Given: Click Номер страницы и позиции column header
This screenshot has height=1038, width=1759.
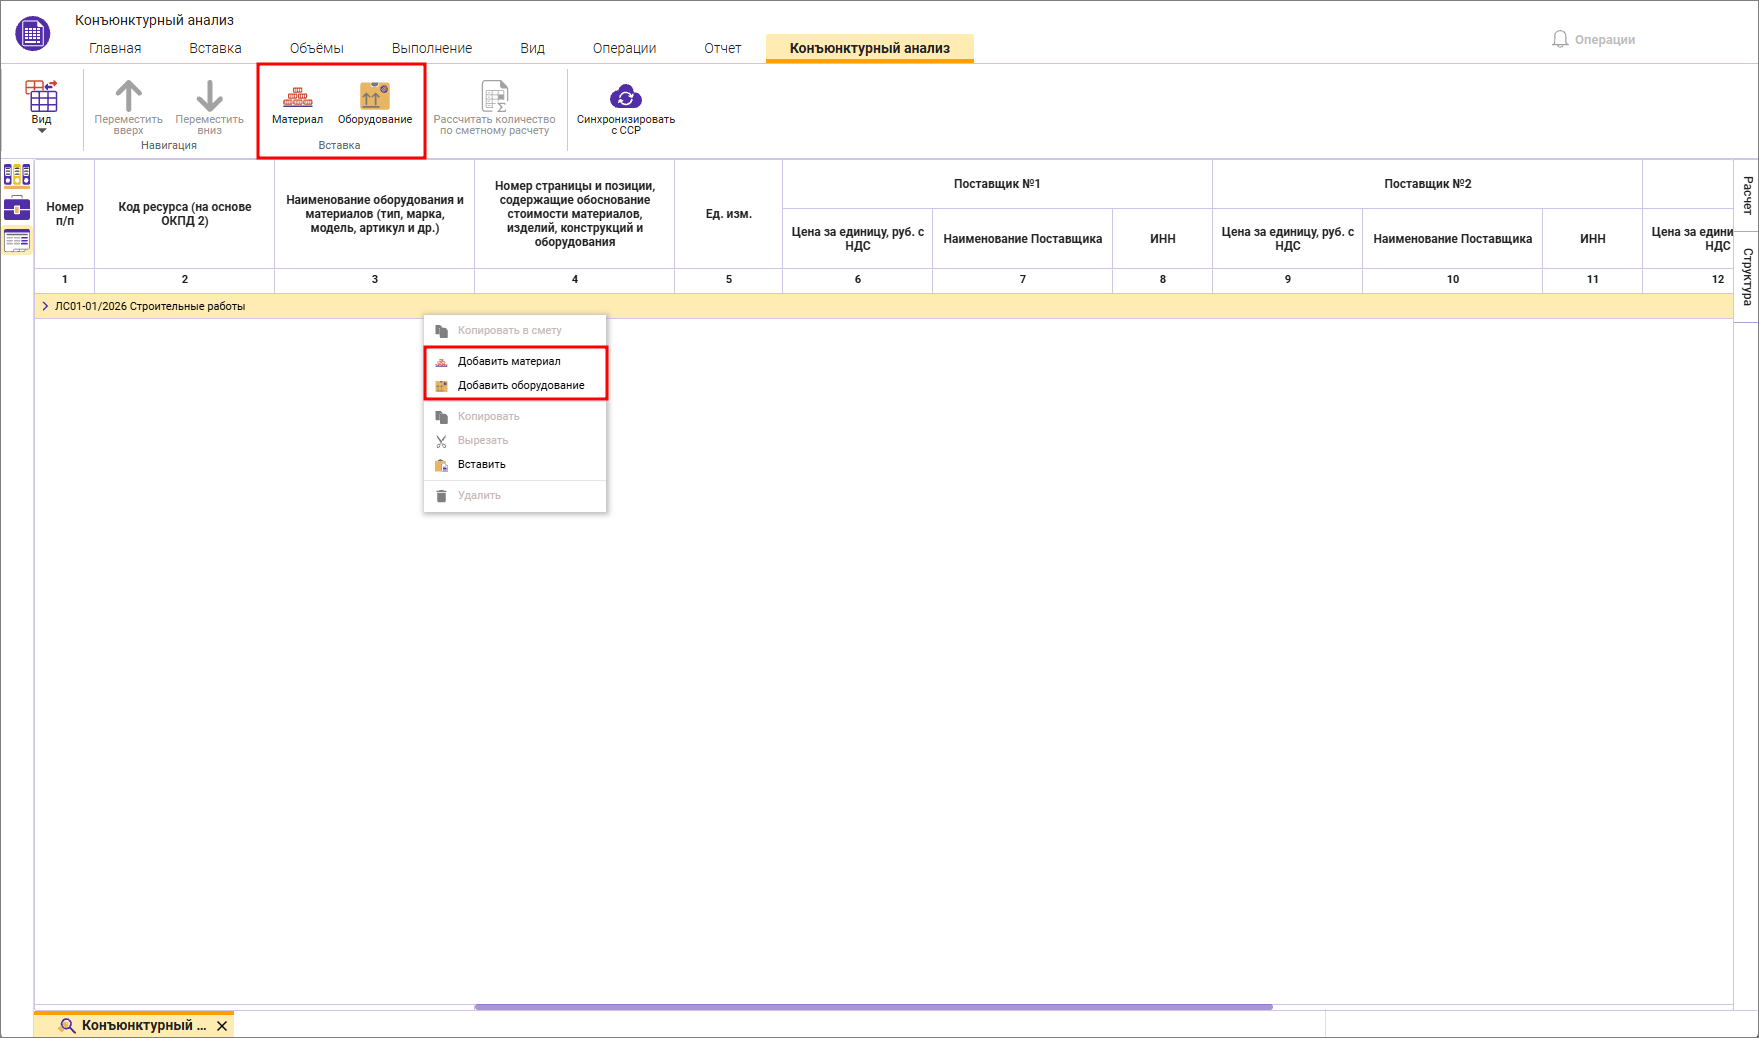Looking at the screenshot, I should [x=575, y=214].
